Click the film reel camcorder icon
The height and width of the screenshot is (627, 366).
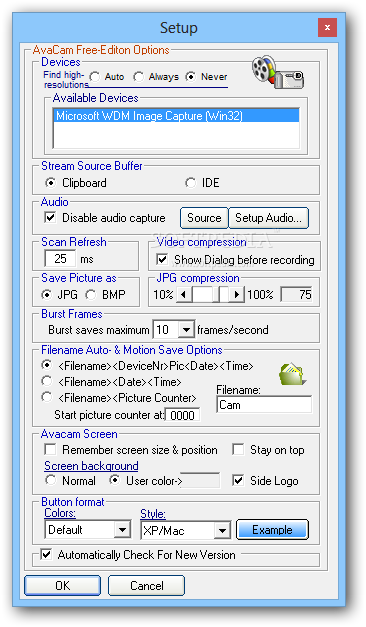(x=278, y=72)
